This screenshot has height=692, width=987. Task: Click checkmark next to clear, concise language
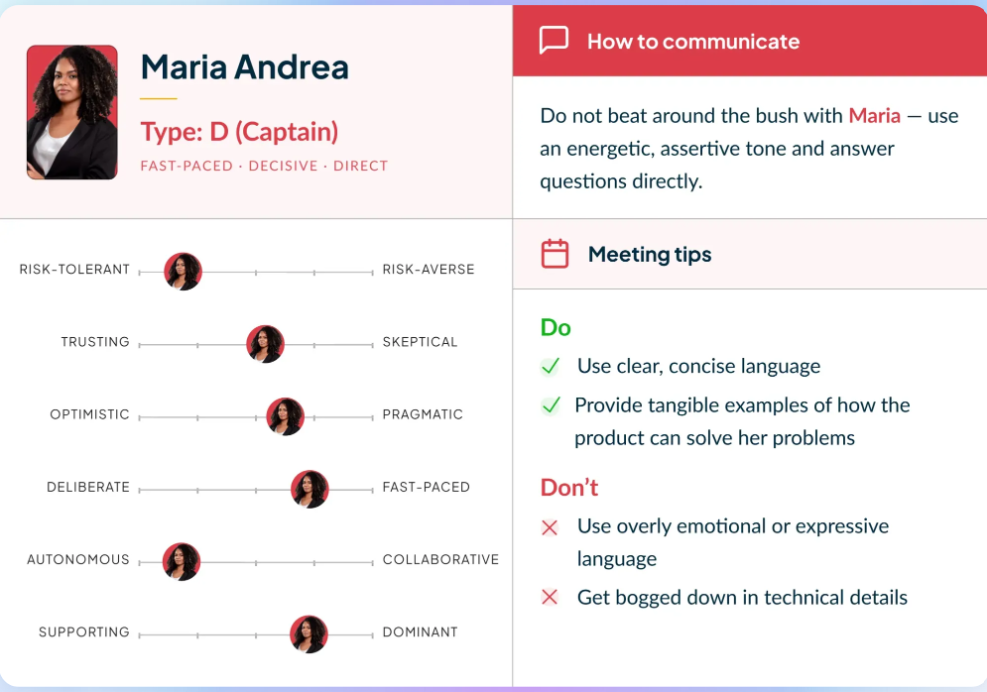(x=550, y=367)
